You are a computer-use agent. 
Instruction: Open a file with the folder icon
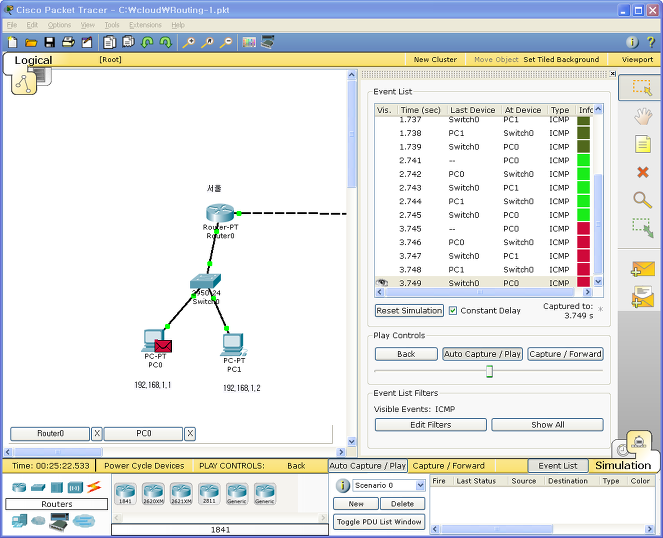[31, 42]
